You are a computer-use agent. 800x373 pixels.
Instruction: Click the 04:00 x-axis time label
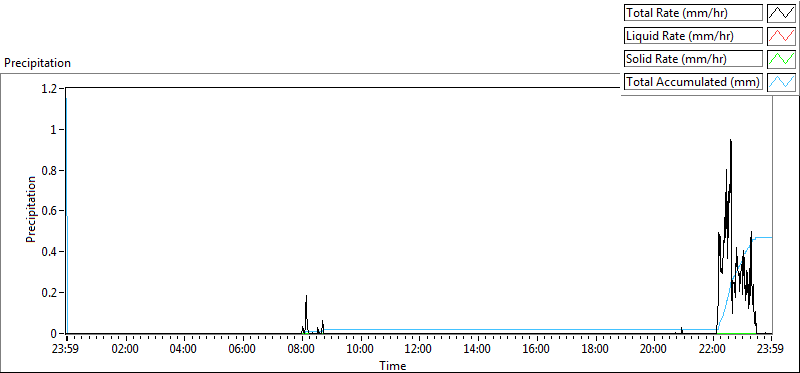(184, 350)
